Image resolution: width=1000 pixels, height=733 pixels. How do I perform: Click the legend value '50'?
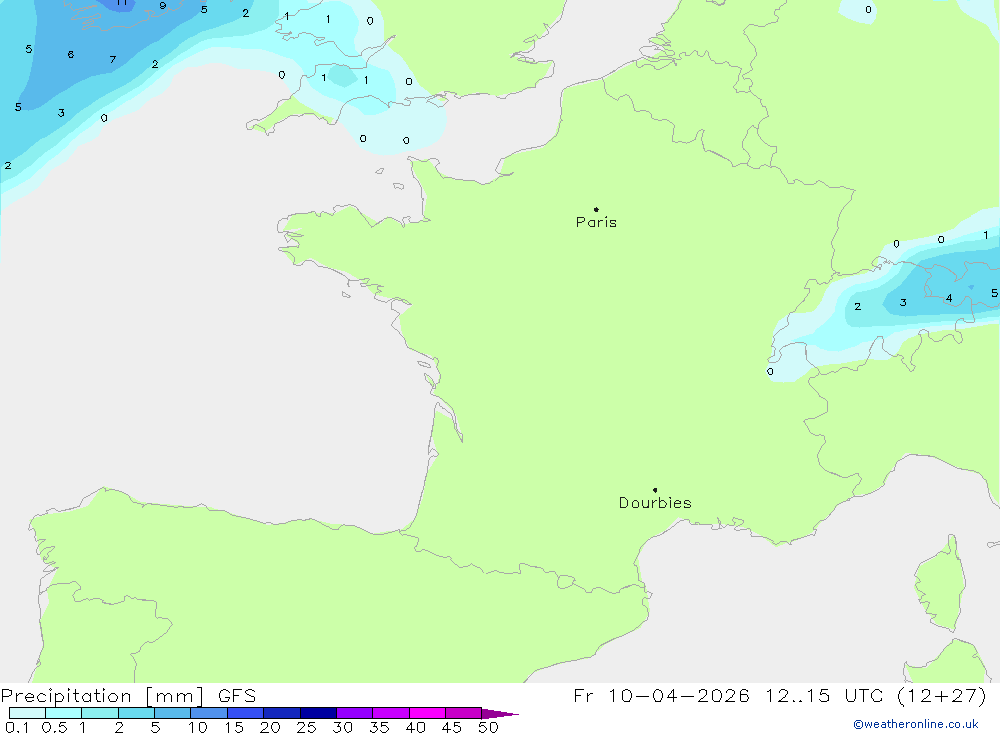(x=488, y=727)
